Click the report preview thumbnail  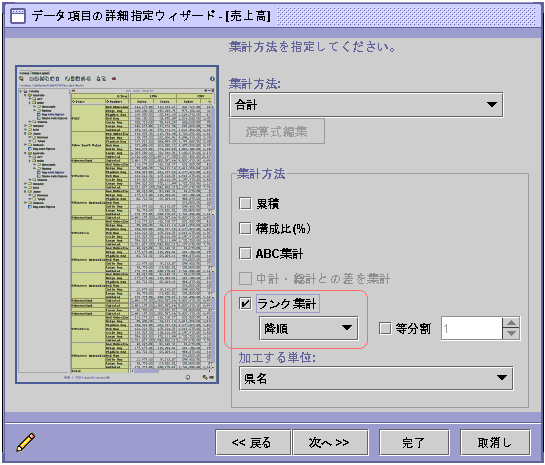[x=117, y=225]
